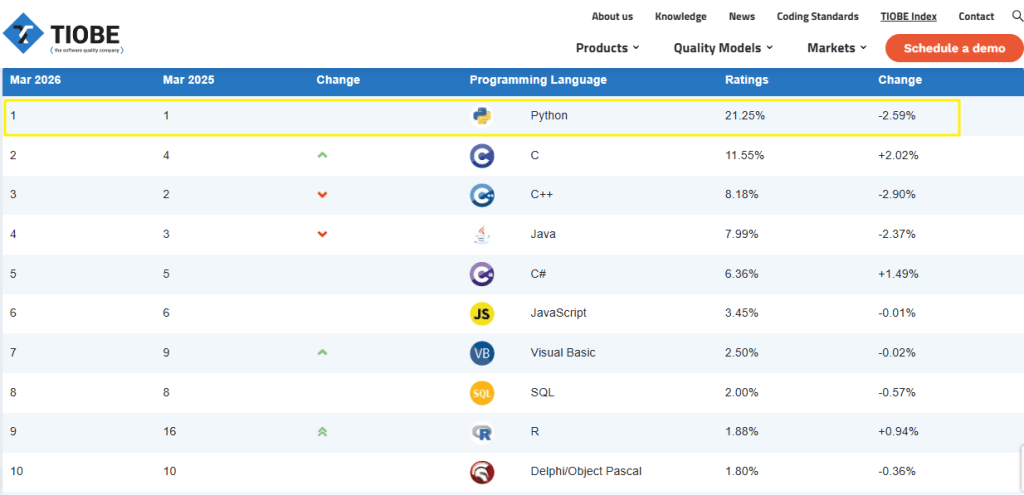Click the R language logo icon
The image size is (1024, 495).
(482, 432)
